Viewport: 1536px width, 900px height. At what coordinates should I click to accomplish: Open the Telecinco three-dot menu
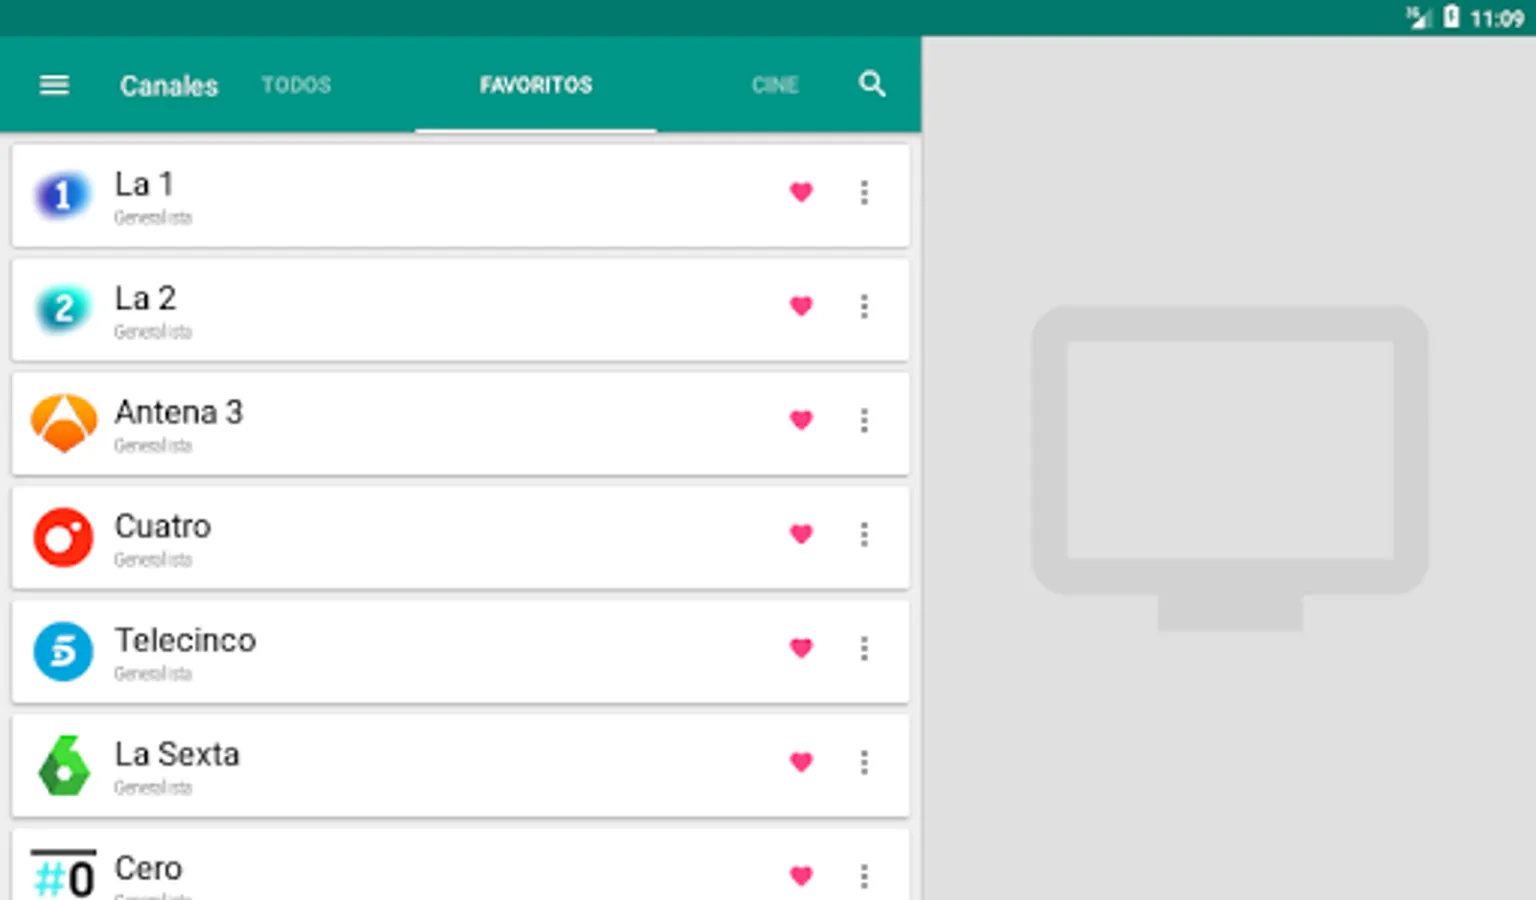[x=864, y=648]
